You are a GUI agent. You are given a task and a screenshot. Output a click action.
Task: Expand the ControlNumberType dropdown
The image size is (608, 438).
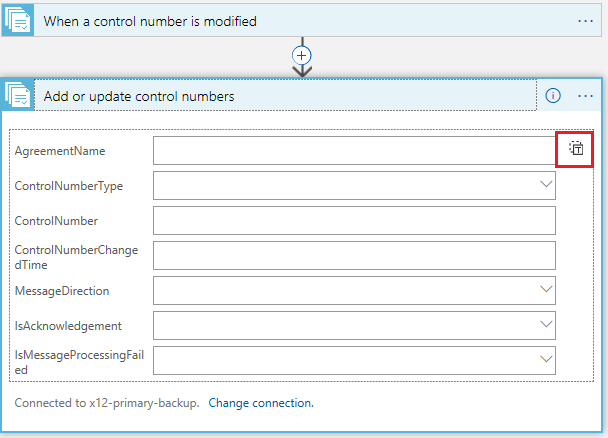[x=546, y=185]
